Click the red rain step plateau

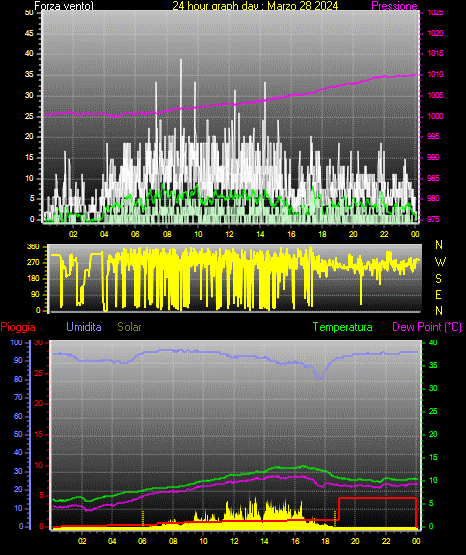pos(377,498)
